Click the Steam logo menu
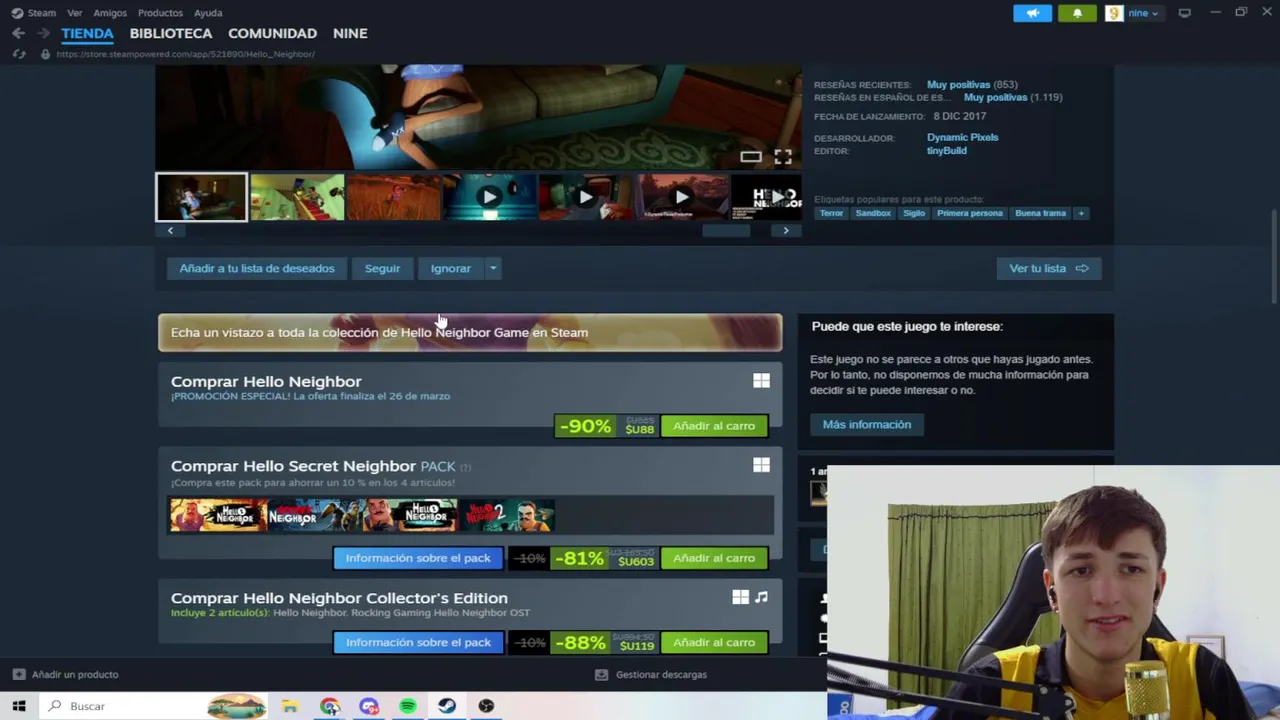1280x720 pixels. point(33,13)
